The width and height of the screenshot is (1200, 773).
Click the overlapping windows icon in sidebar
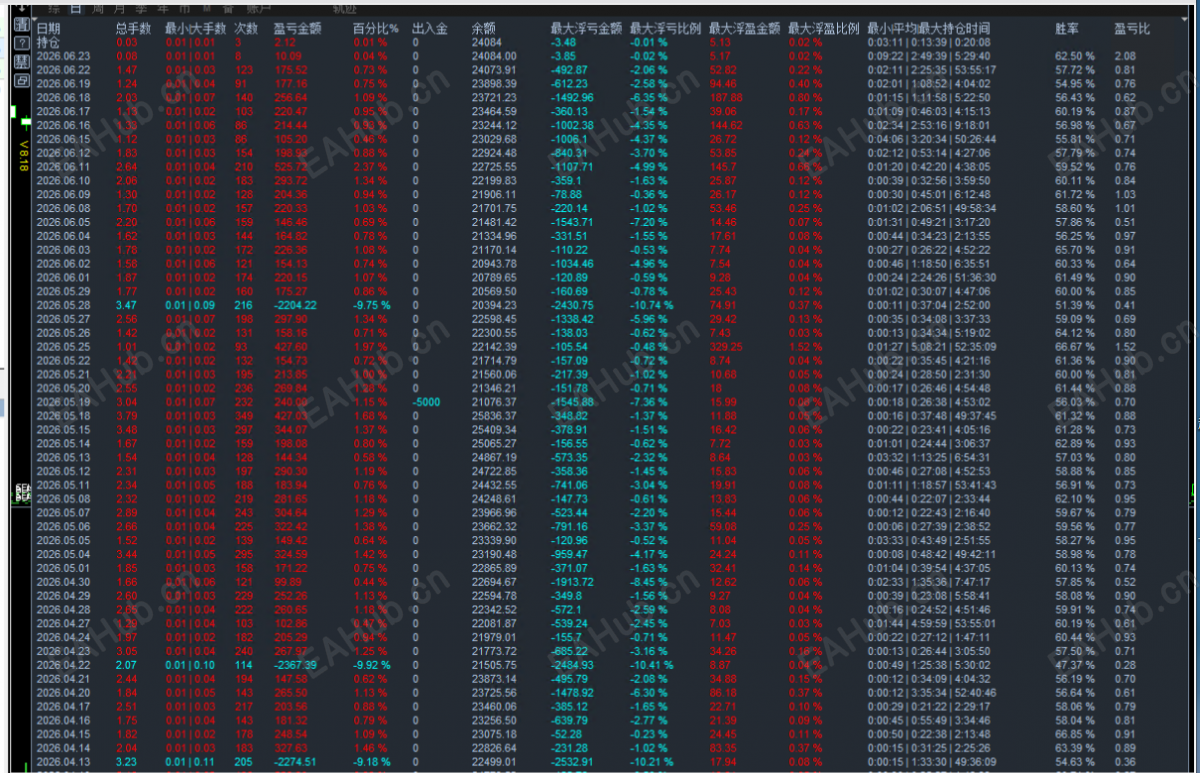tap(21, 81)
